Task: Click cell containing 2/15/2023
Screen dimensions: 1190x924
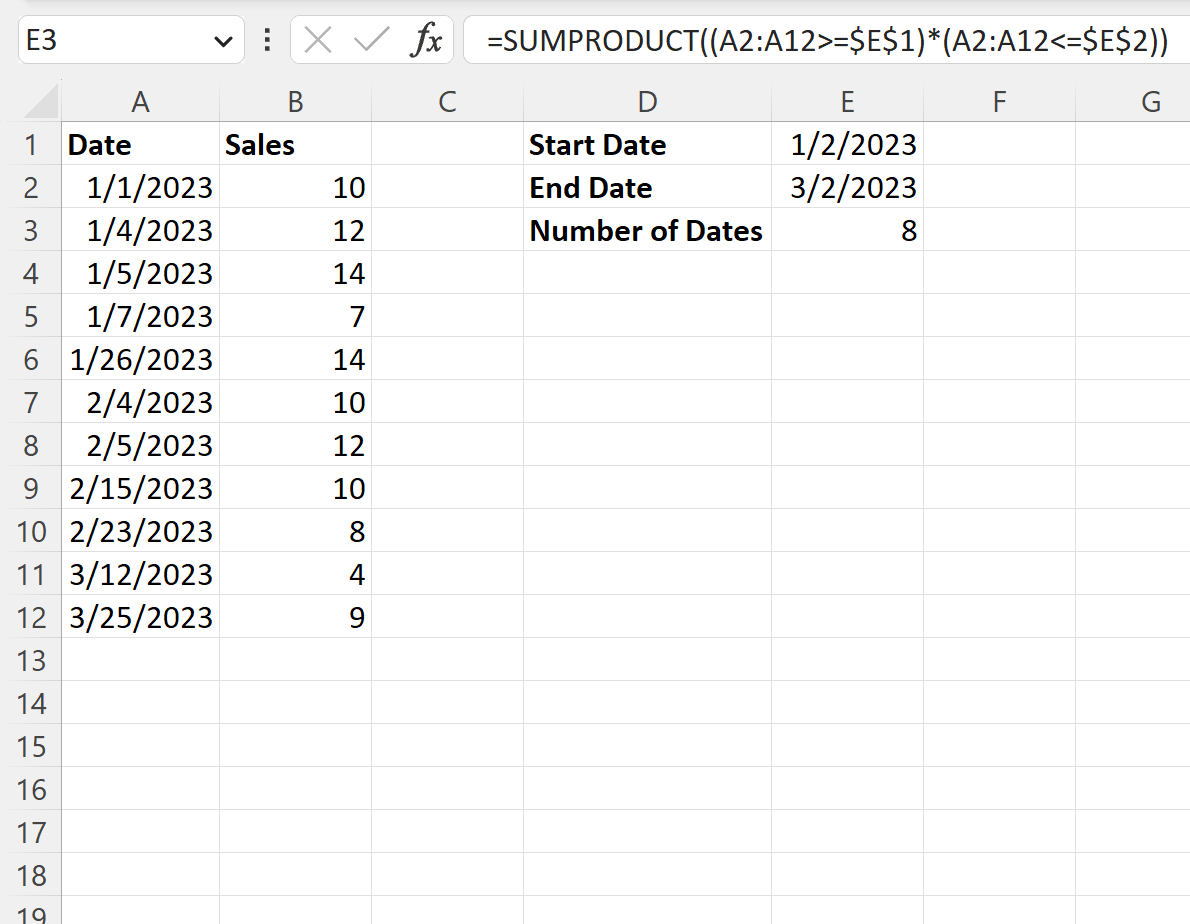Action: 140,488
